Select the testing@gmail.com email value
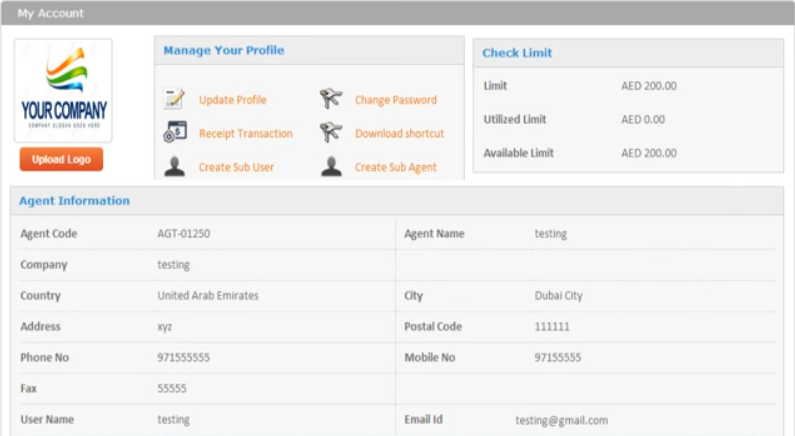 click(561, 420)
